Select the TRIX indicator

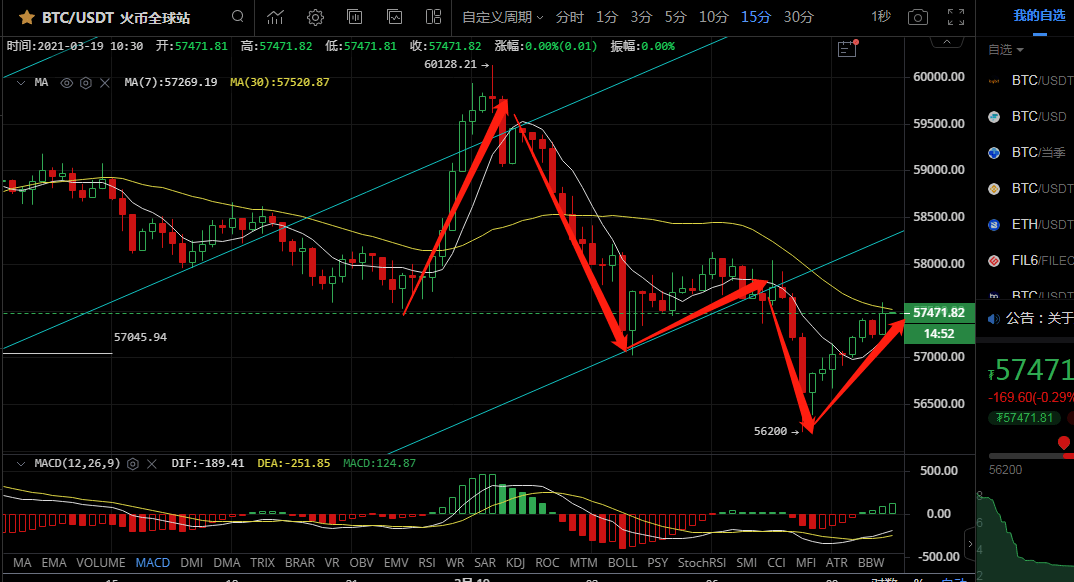262,563
